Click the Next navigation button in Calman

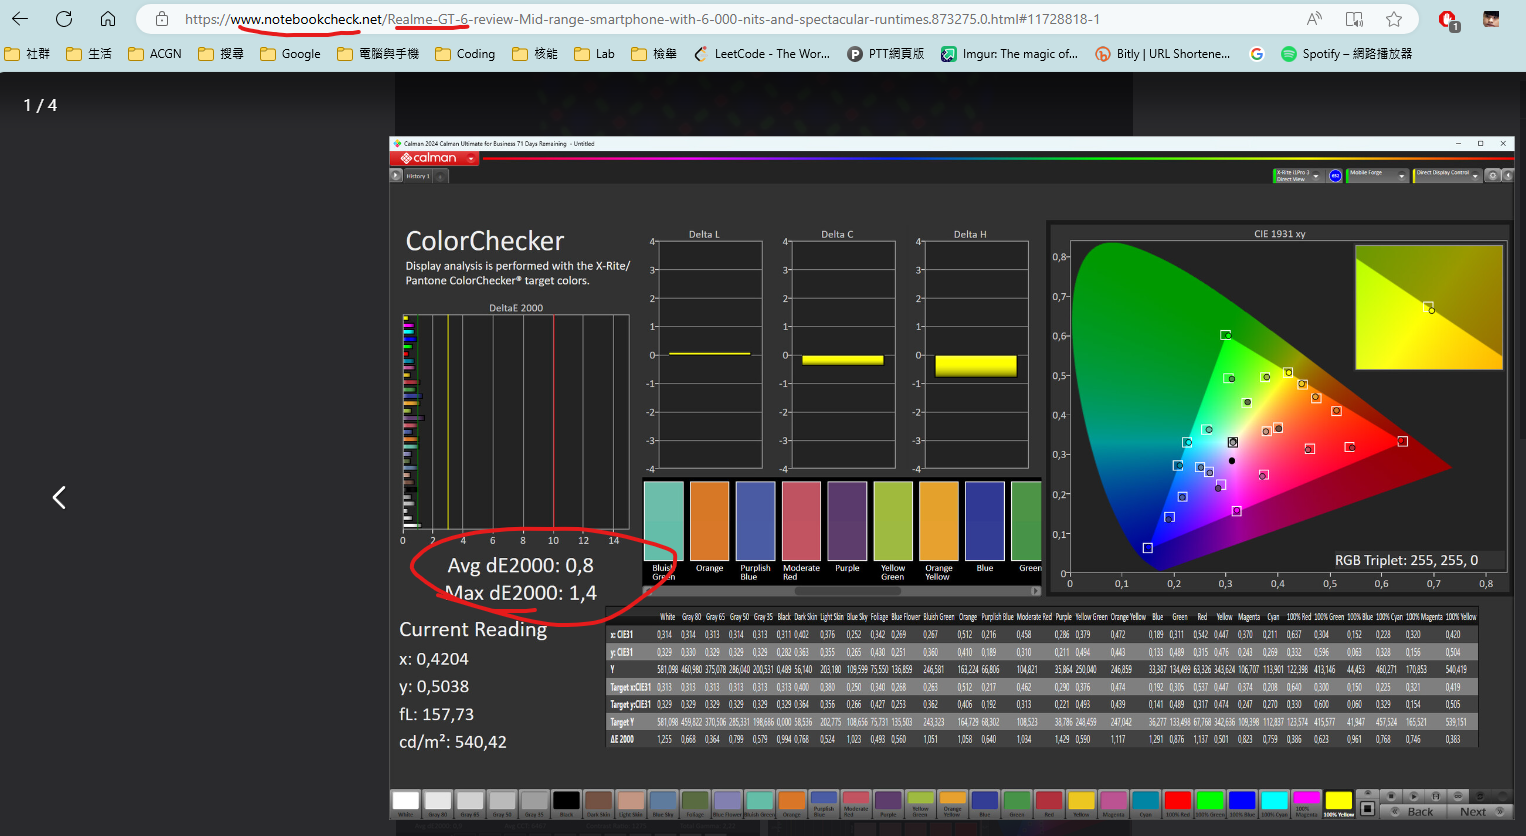pyautogui.click(x=1480, y=811)
